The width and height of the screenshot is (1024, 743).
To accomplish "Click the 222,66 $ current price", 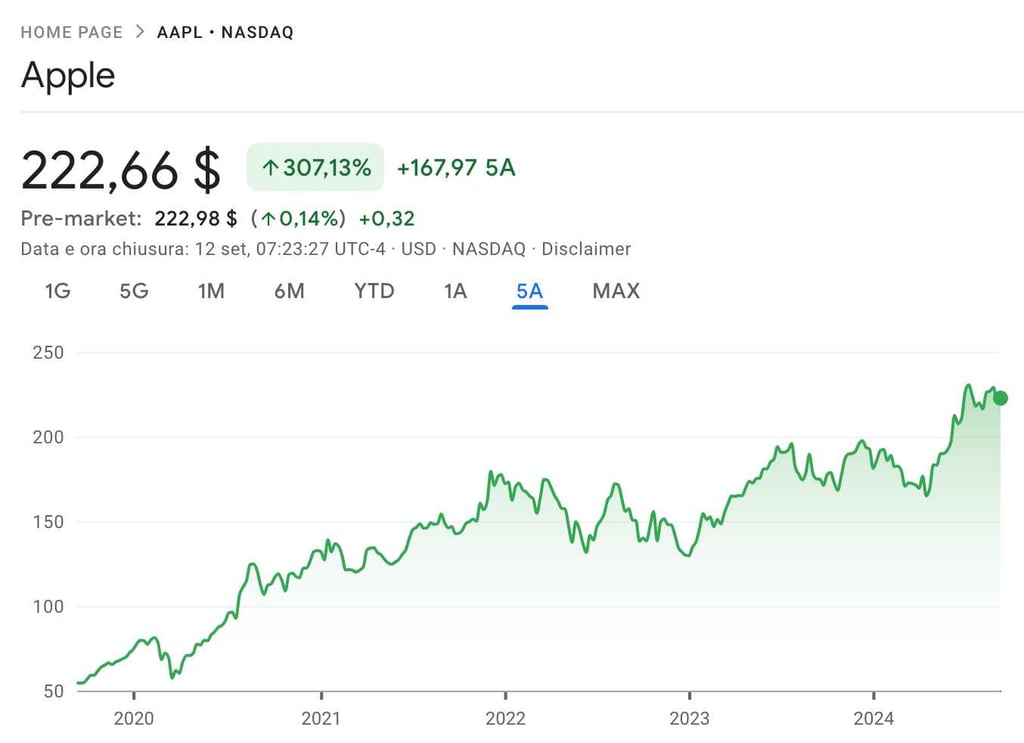I will click(120, 169).
